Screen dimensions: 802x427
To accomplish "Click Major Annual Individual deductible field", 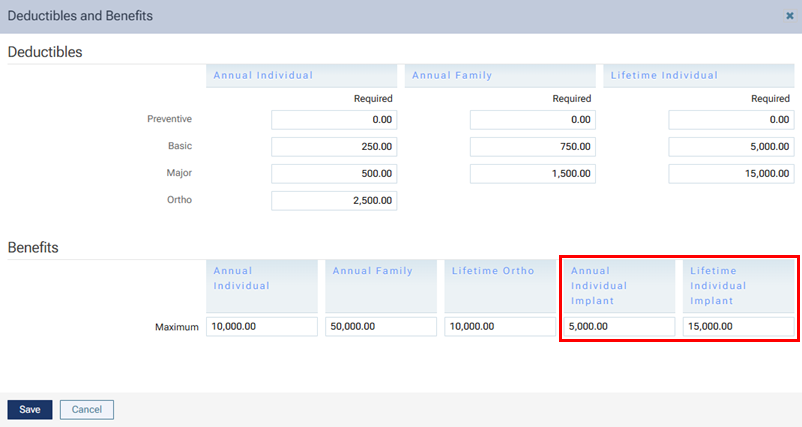I will [x=334, y=174].
